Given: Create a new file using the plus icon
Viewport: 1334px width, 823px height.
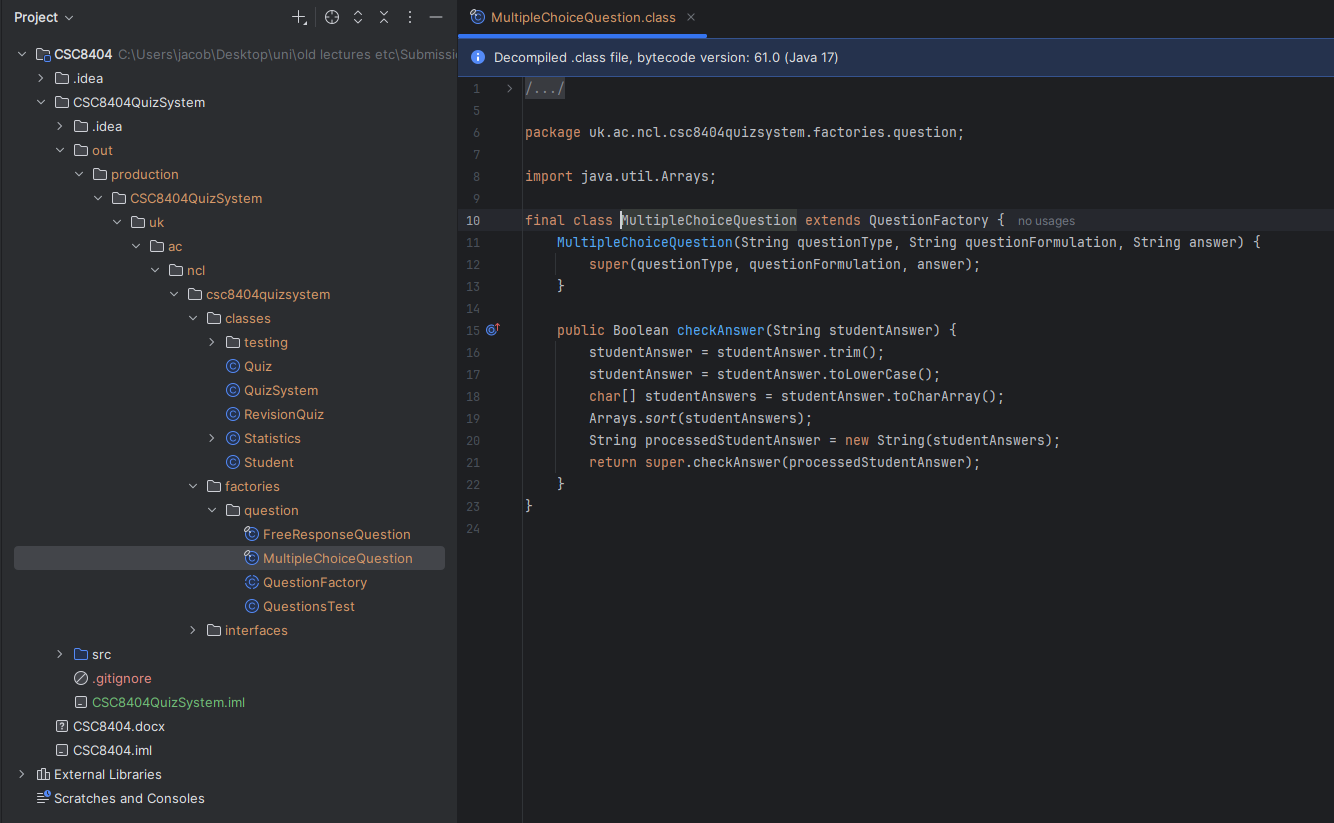Looking at the screenshot, I should pos(299,17).
